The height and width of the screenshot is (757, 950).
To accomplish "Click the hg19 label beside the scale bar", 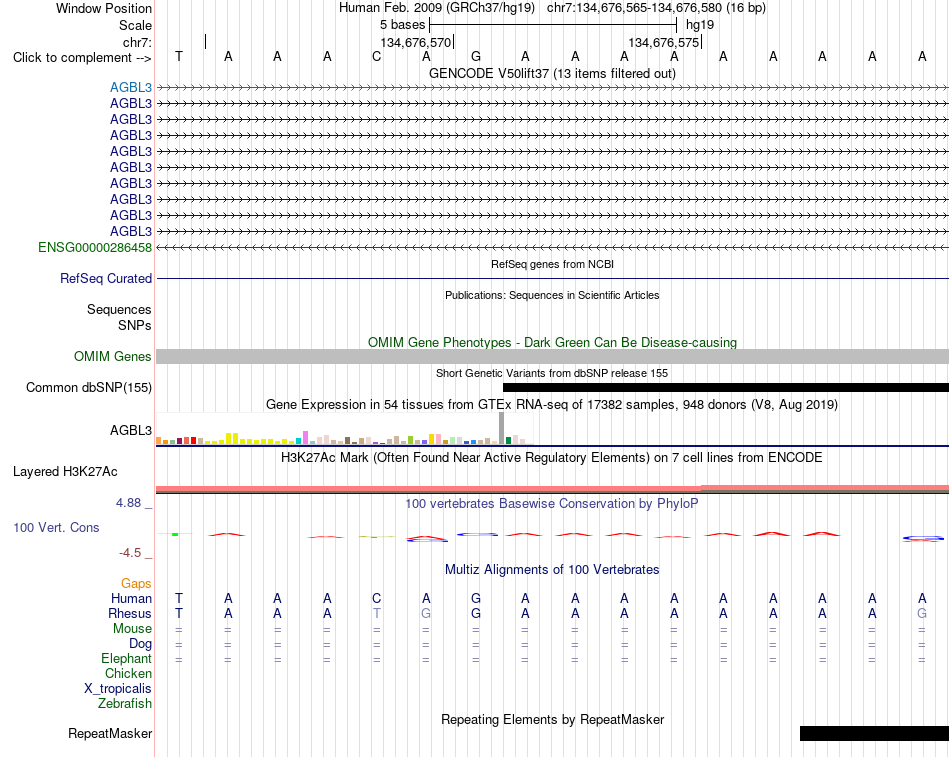I will 700,25.
